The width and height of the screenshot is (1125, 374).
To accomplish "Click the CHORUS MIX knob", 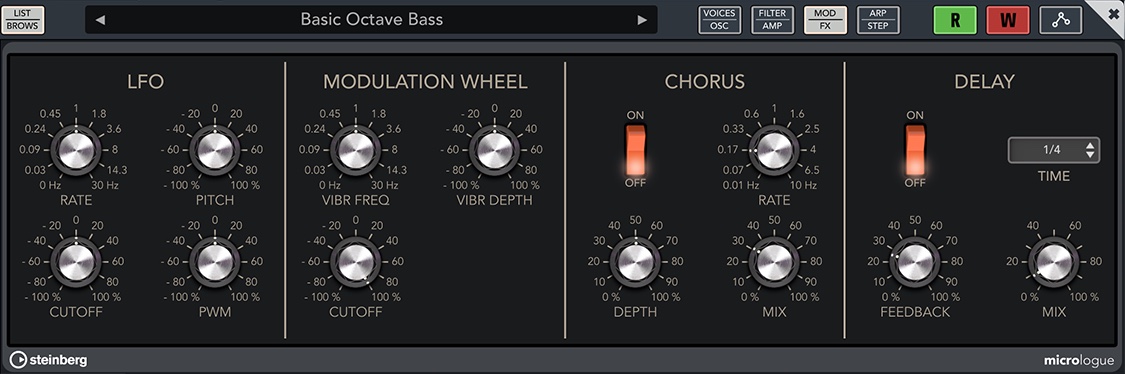I will [x=774, y=262].
